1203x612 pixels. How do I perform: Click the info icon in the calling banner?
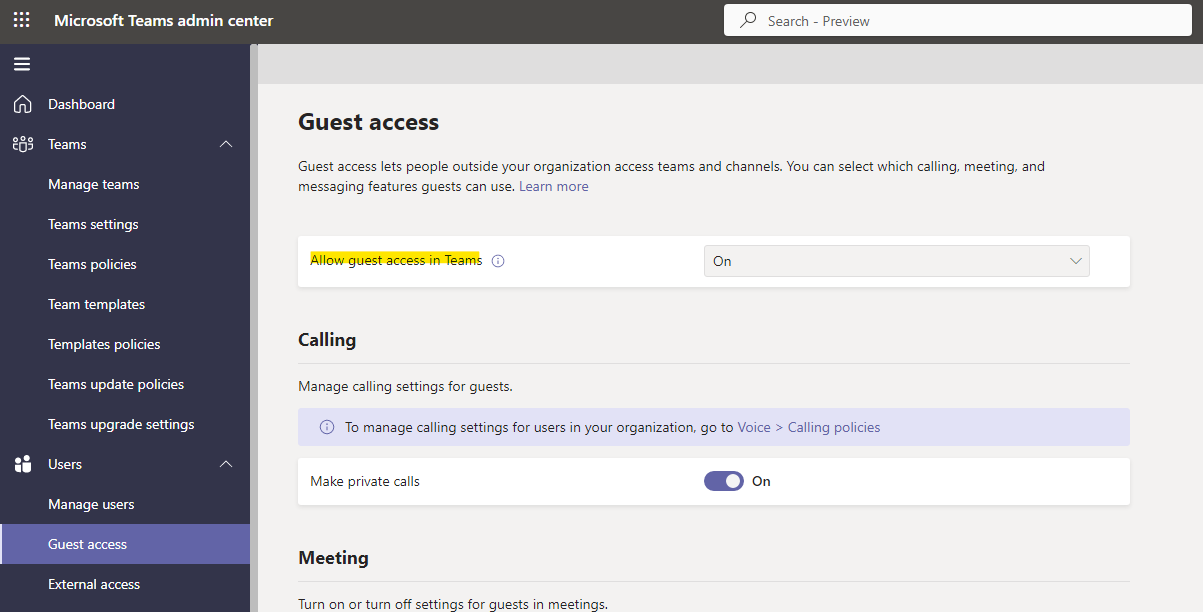coord(326,426)
